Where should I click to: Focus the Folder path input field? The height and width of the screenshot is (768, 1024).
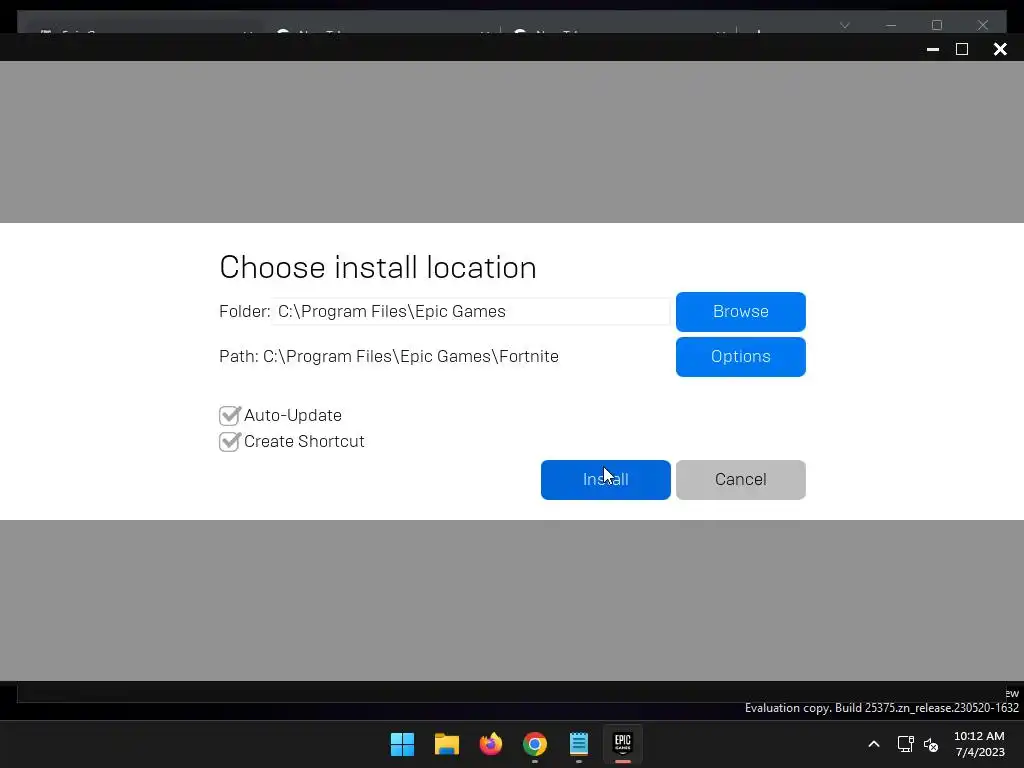pyautogui.click(x=470, y=312)
